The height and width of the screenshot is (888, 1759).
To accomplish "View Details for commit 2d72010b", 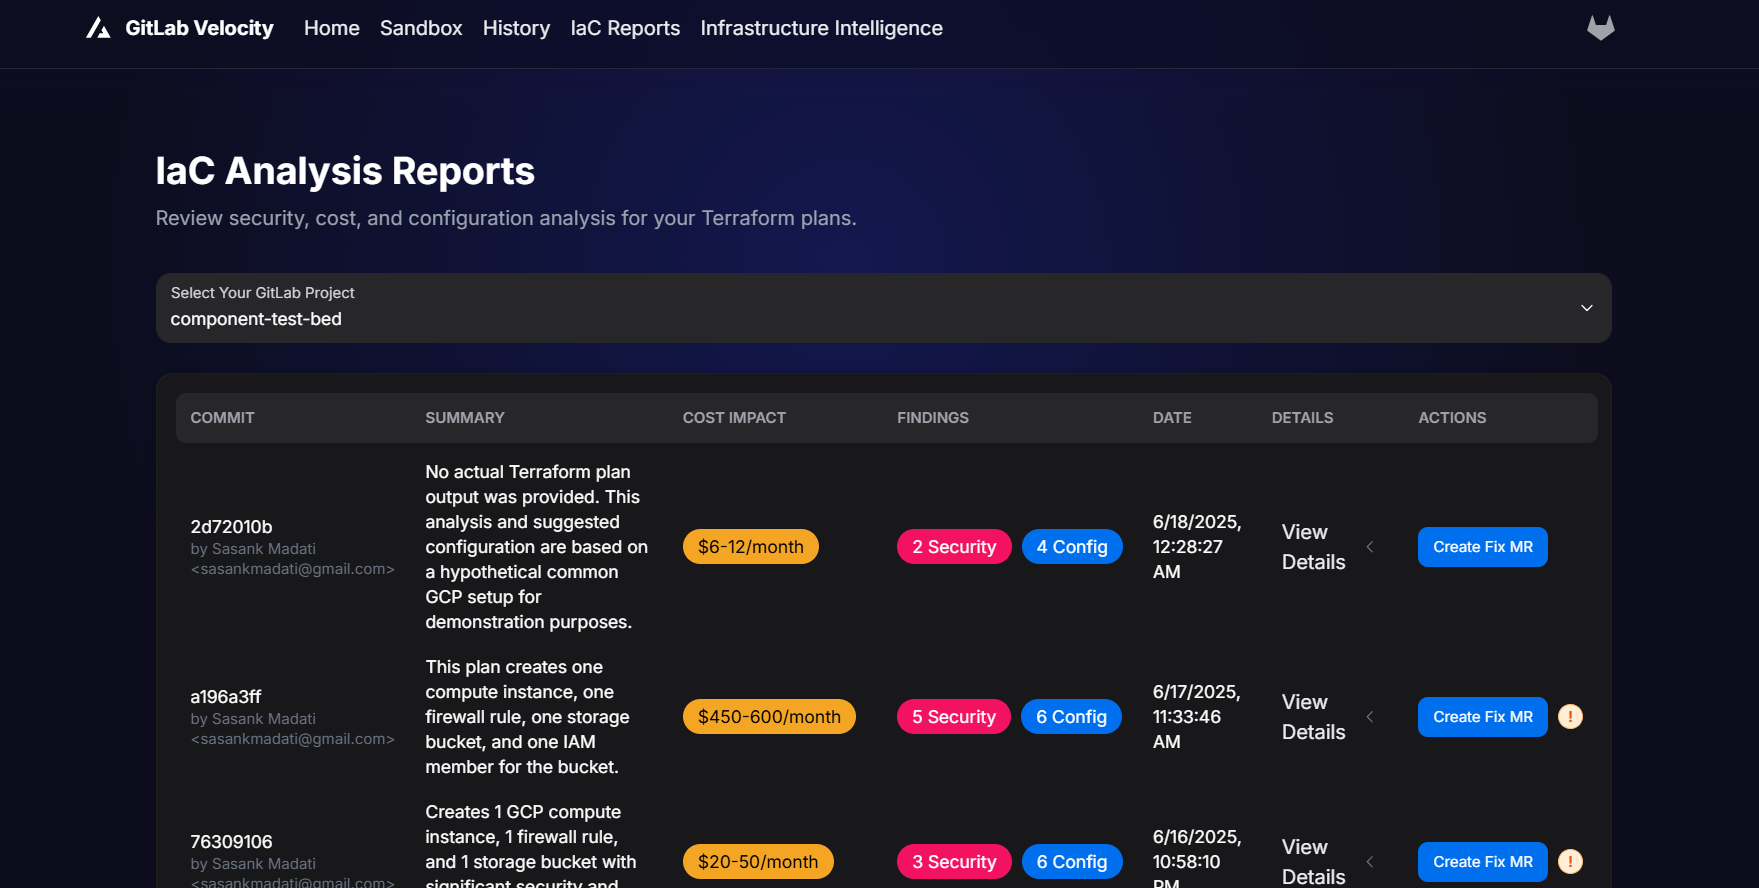I will click(1313, 547).
